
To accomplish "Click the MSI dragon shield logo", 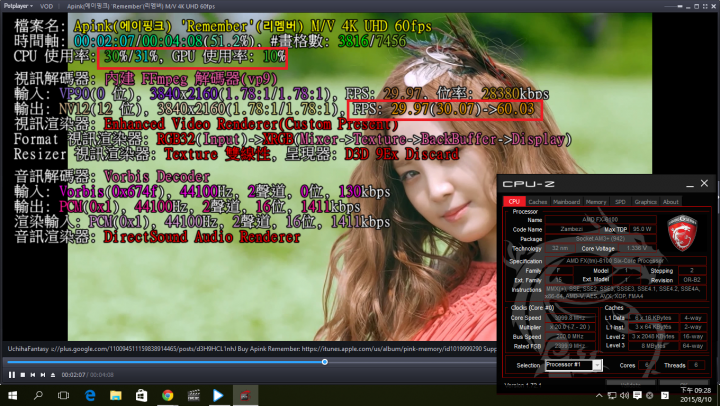I will (681, 233).
